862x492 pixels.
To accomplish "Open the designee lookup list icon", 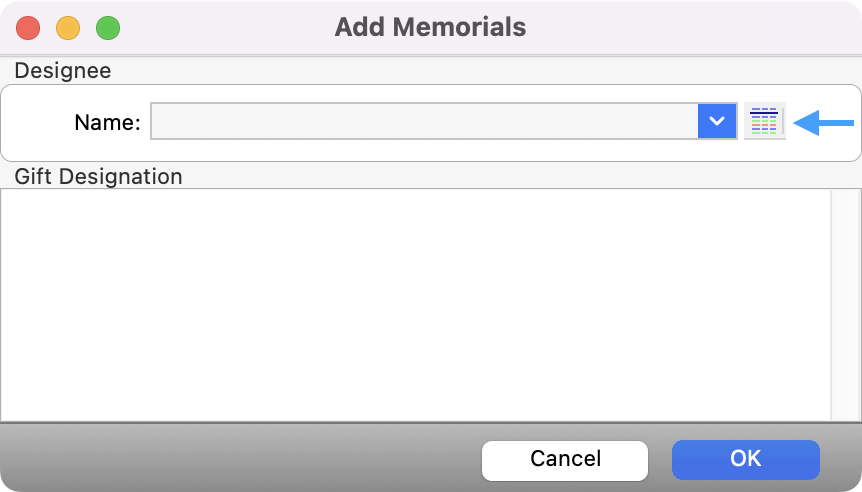I will pos(764,122).
